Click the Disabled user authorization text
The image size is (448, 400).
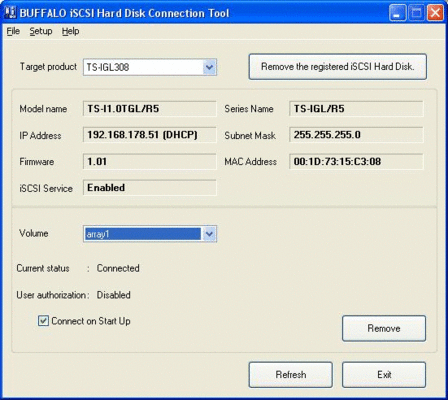[113, 295]
